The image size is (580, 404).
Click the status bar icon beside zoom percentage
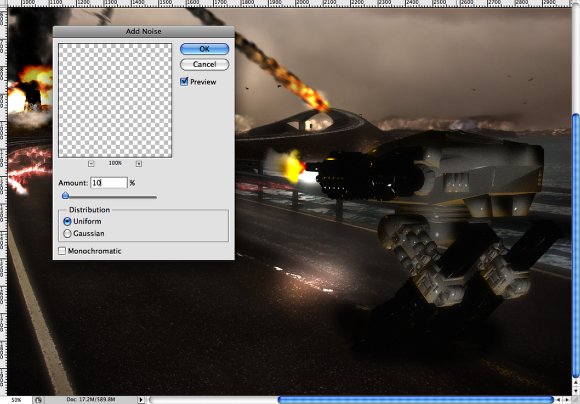[x=38, y=400]
